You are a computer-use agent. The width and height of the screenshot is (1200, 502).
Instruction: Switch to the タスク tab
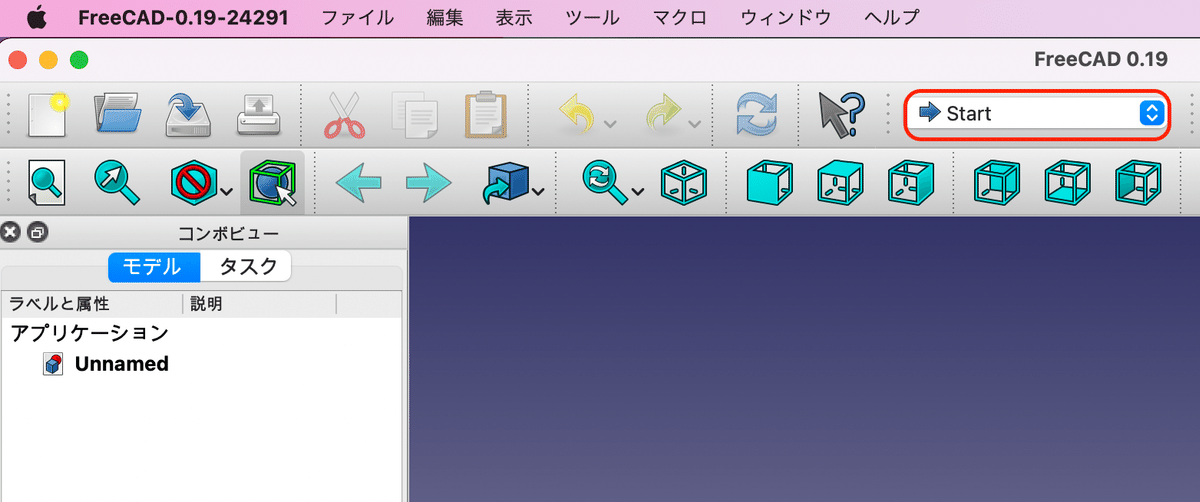pos(246,267)
